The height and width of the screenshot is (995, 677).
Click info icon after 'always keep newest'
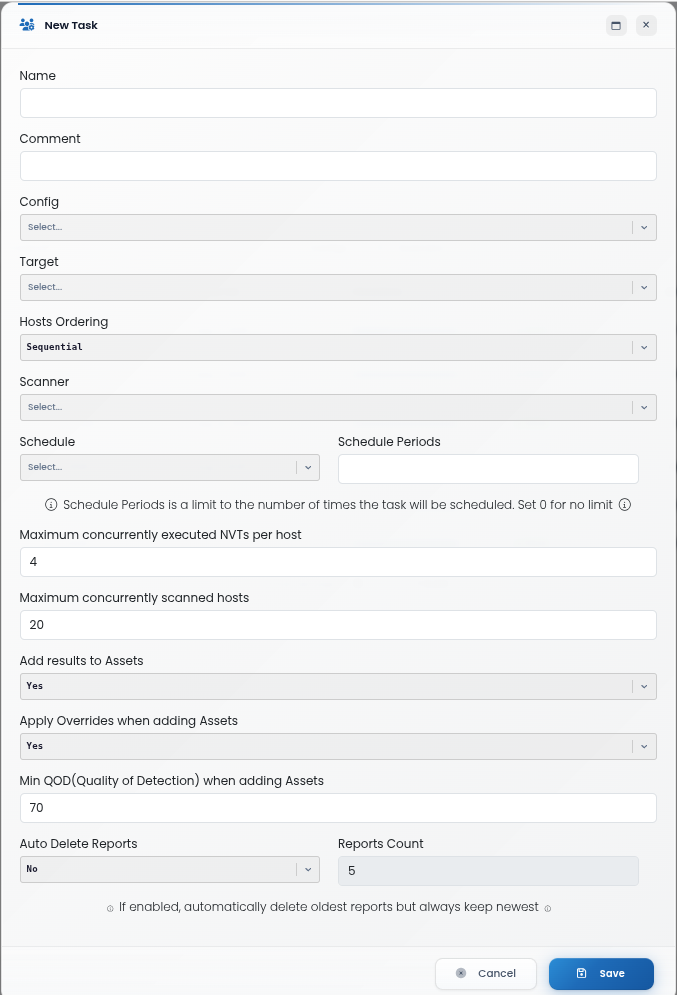(548, 909)
